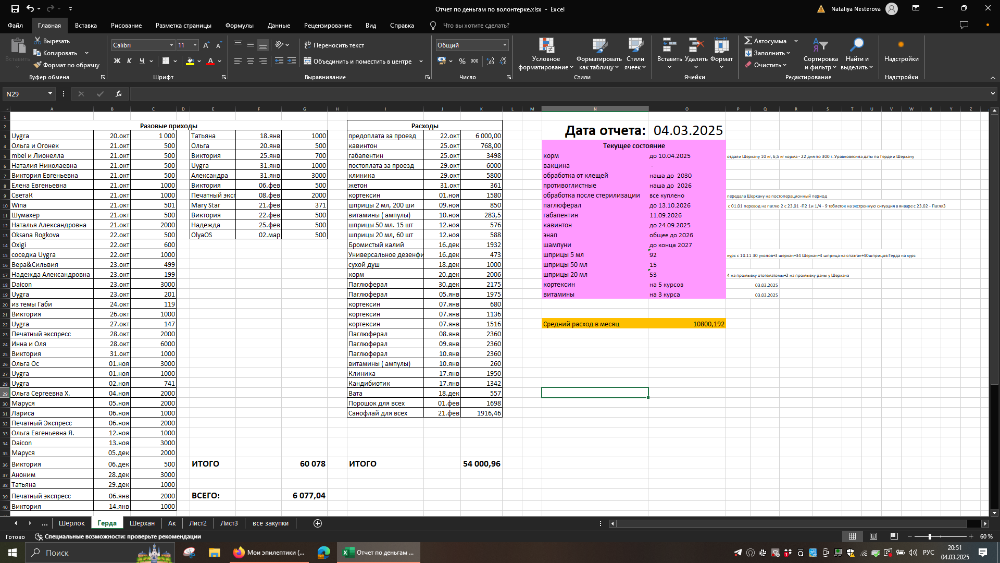This screenshot has height=563, width=1000.
Task: Open Firefox from the Windows taskbar
Action: coord(238,551)
